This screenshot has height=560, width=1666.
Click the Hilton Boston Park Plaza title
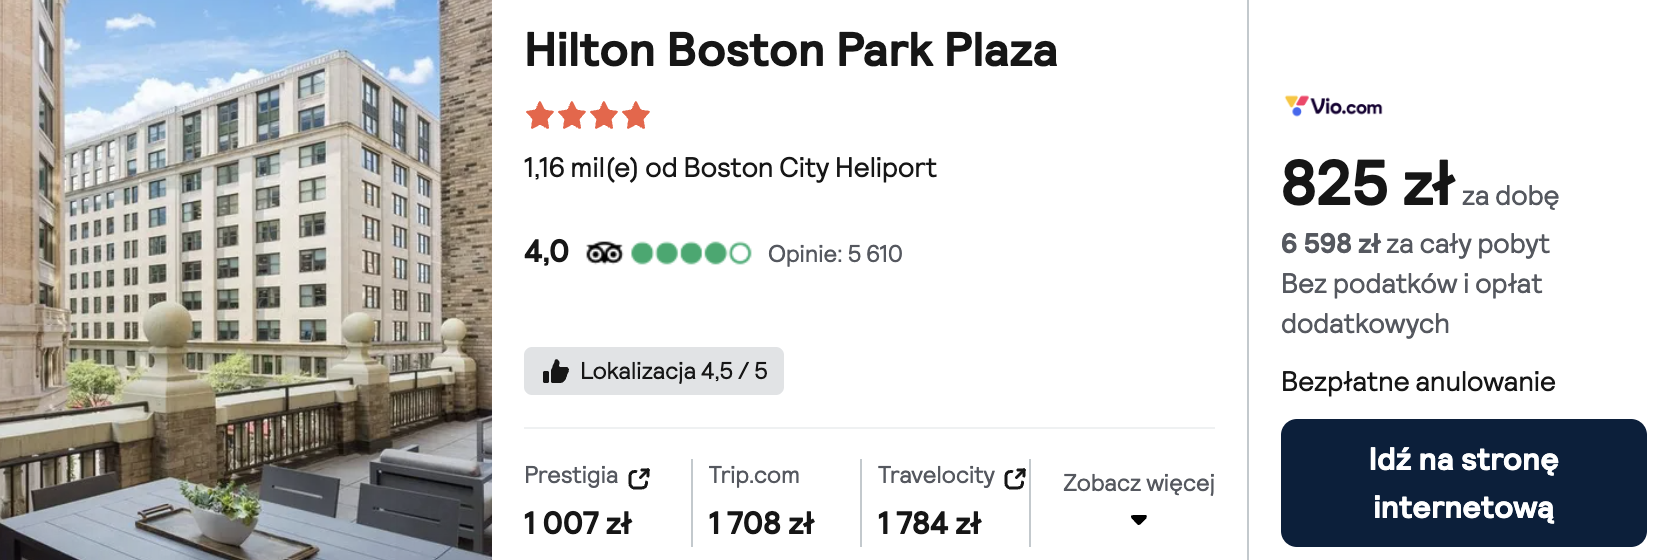(x=791, y=50)
